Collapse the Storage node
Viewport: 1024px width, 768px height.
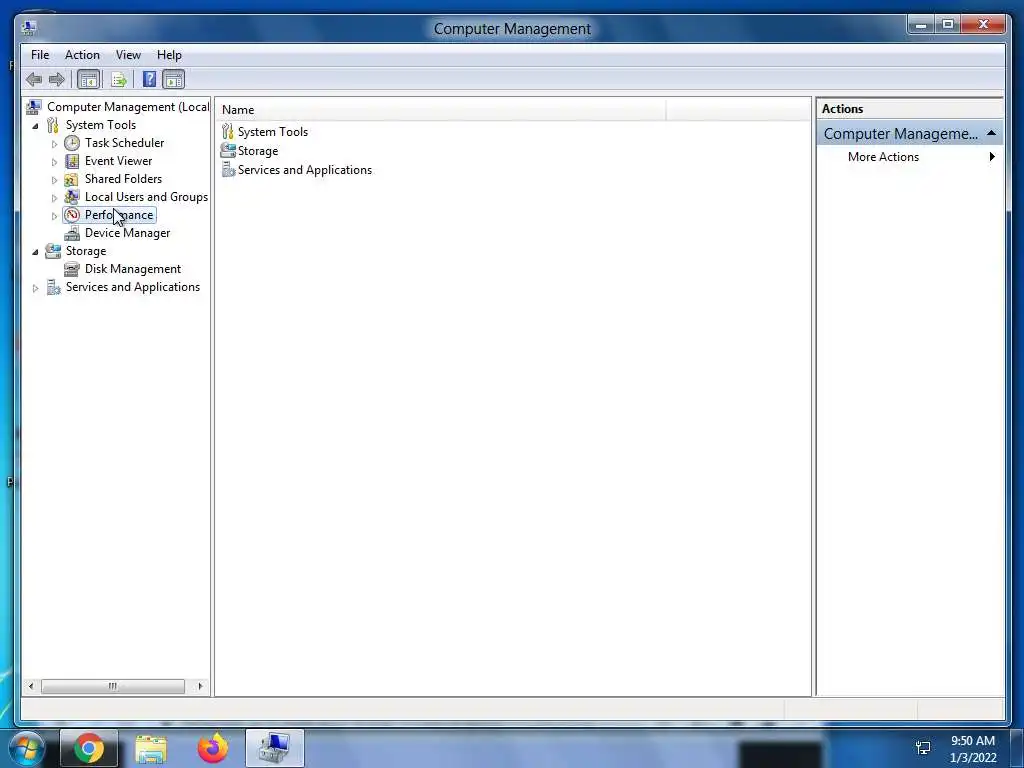[x=35, y=251]
